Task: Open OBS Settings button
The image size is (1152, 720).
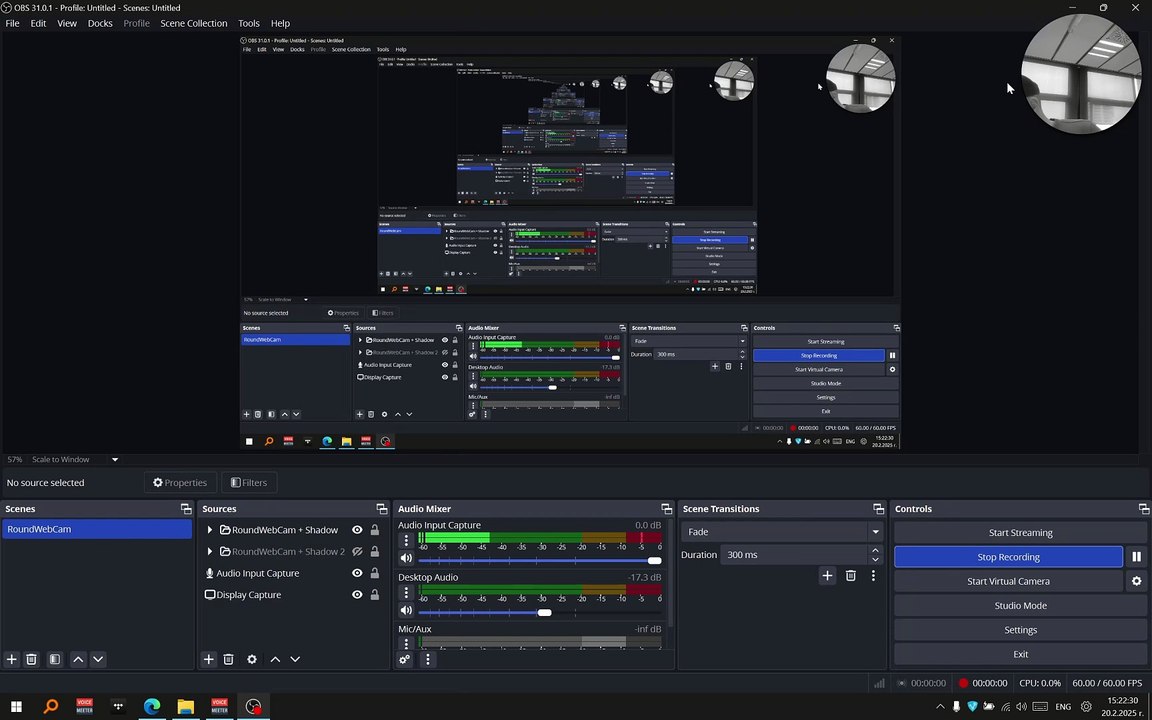Action: [1020, 630]
